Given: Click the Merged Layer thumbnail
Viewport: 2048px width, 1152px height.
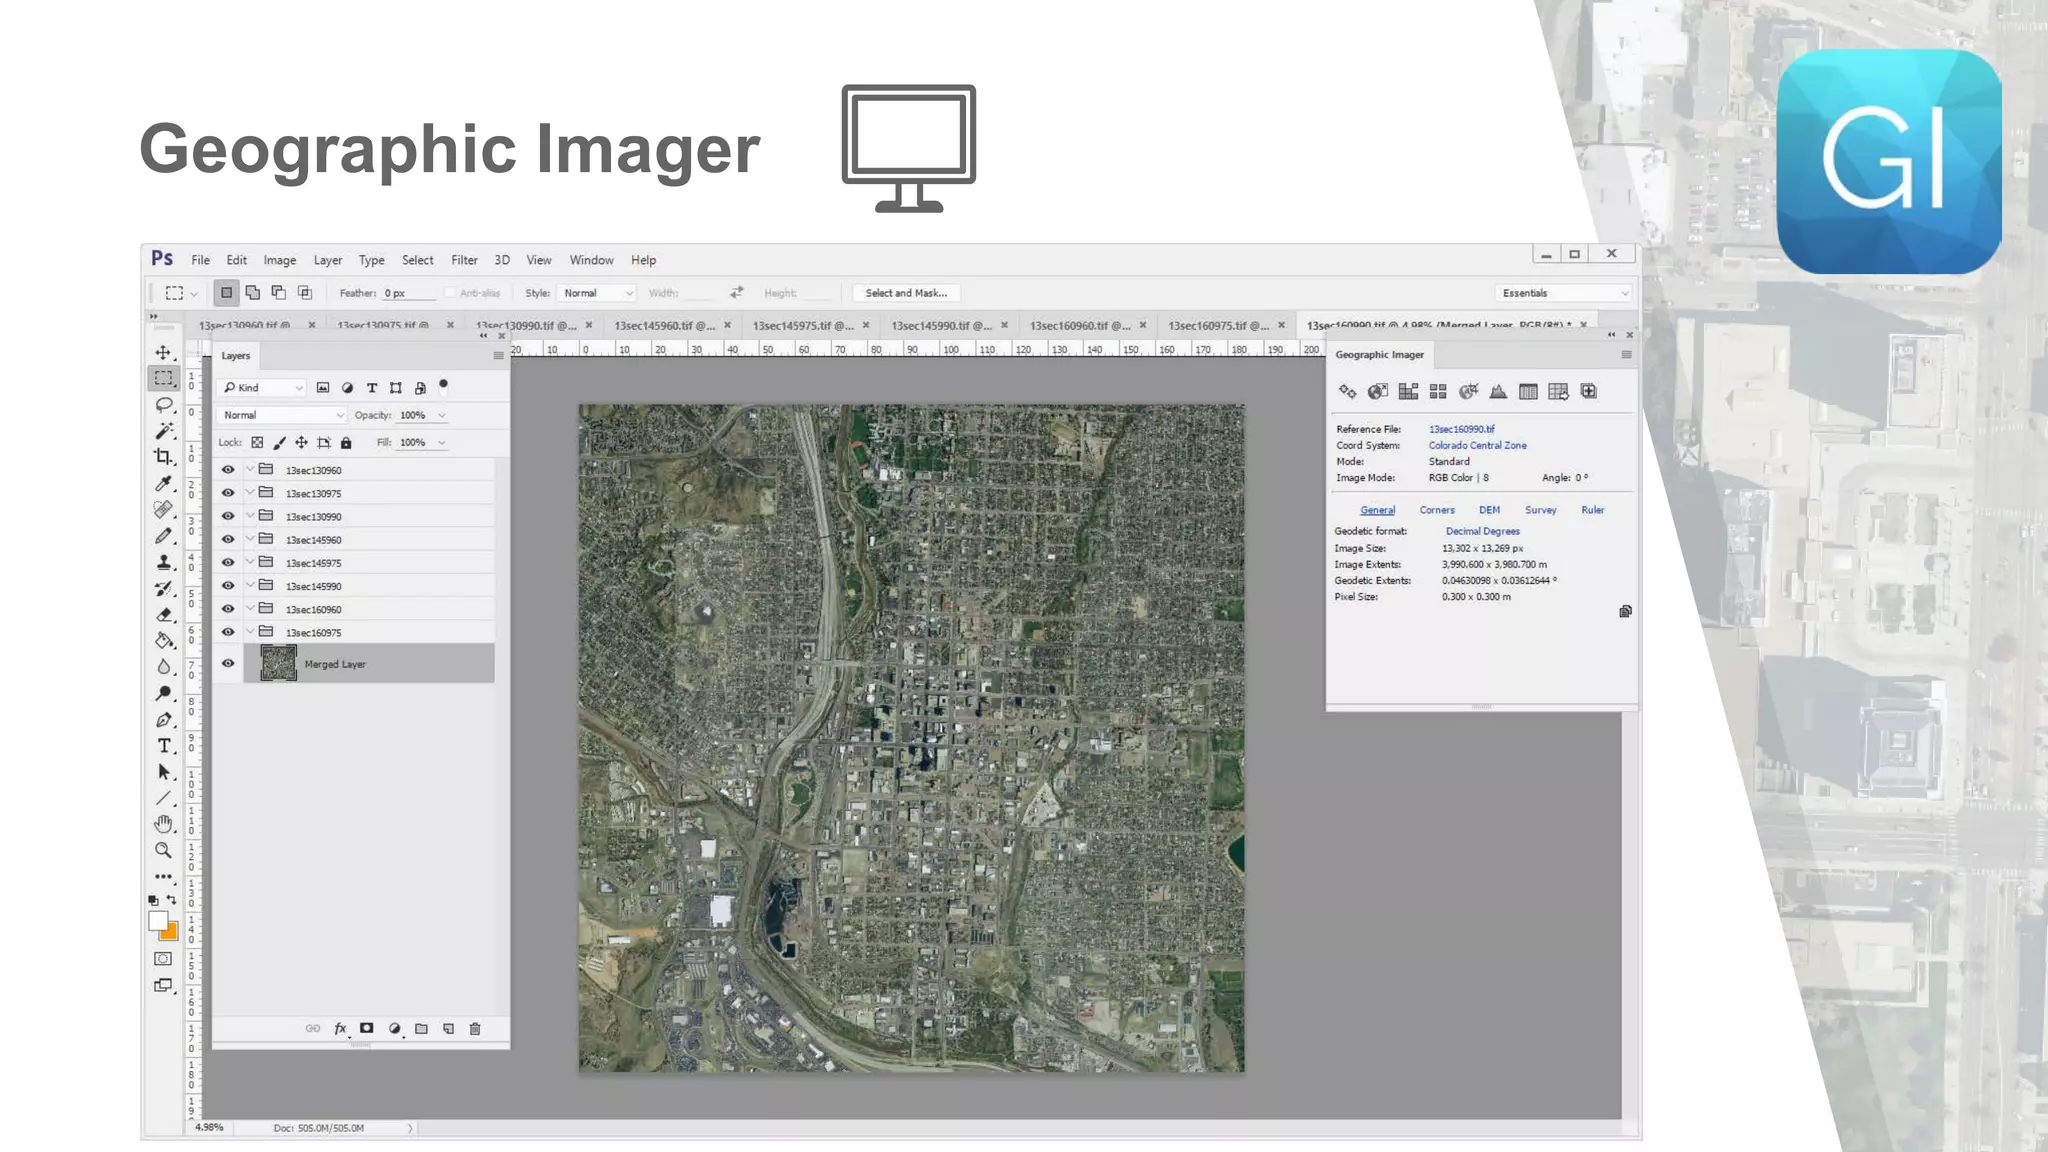Looking at the screenshot, I should (278, 663).
